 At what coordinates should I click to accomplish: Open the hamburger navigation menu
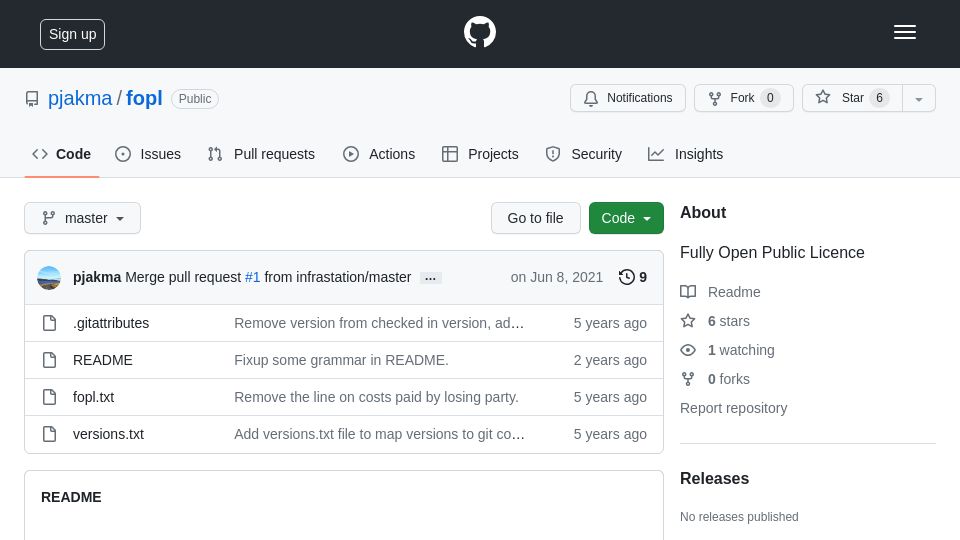click(x=904, y=32)
